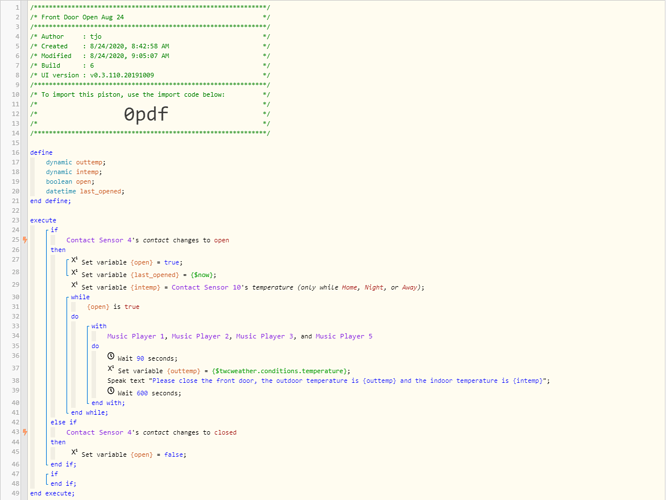Screen dimensions: 670x500
Task: Click the 'end execute;' statement
Action: point(52,494)
